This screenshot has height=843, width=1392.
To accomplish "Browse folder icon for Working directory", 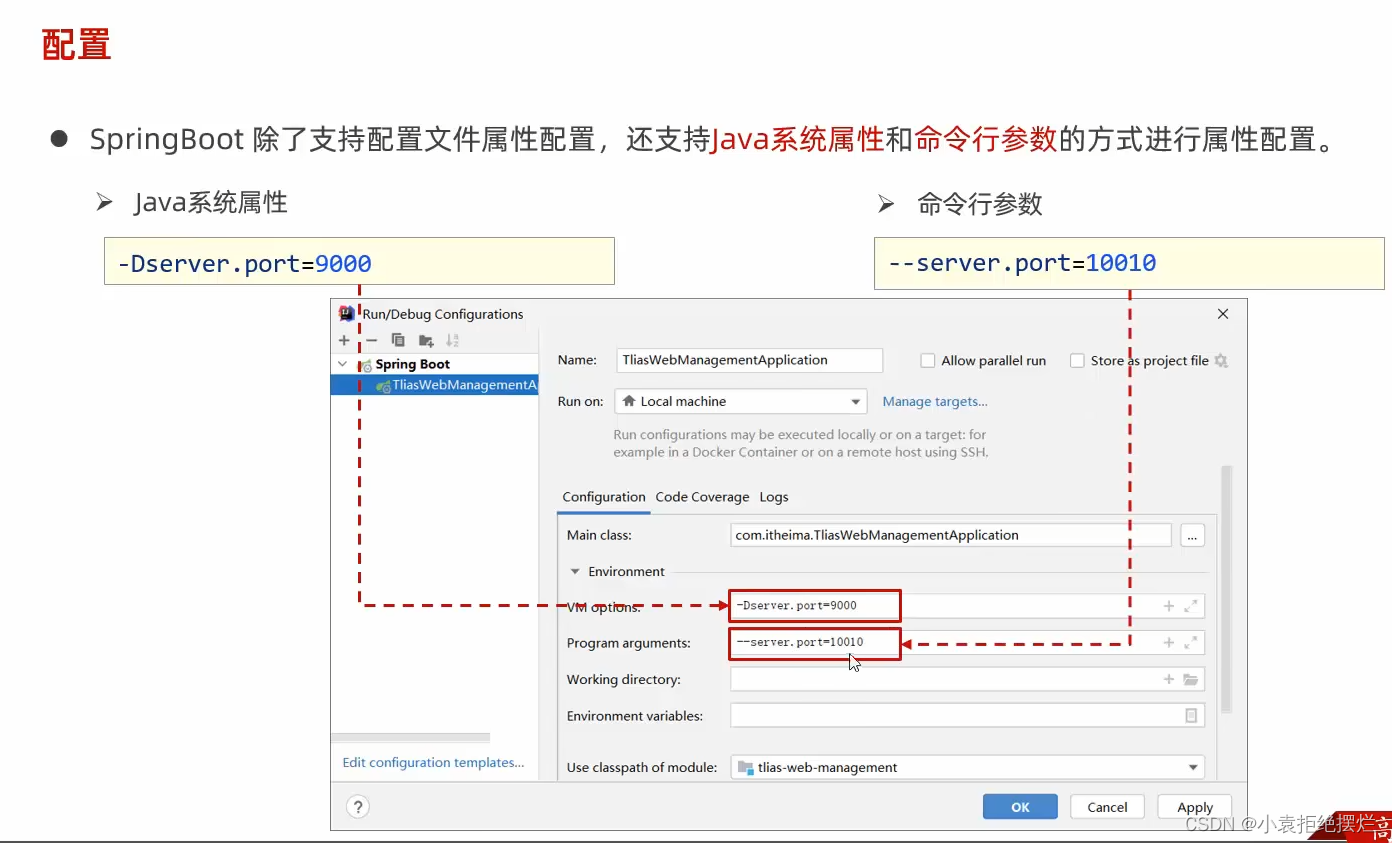I will [1191, 679].
